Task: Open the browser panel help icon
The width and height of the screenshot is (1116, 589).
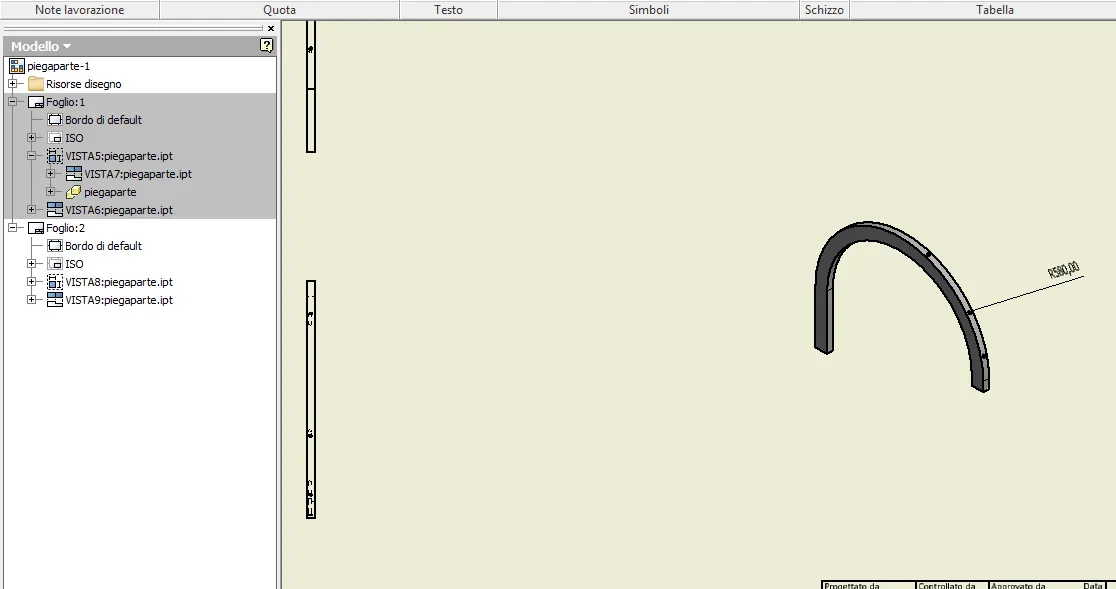Action: [266, 46]
